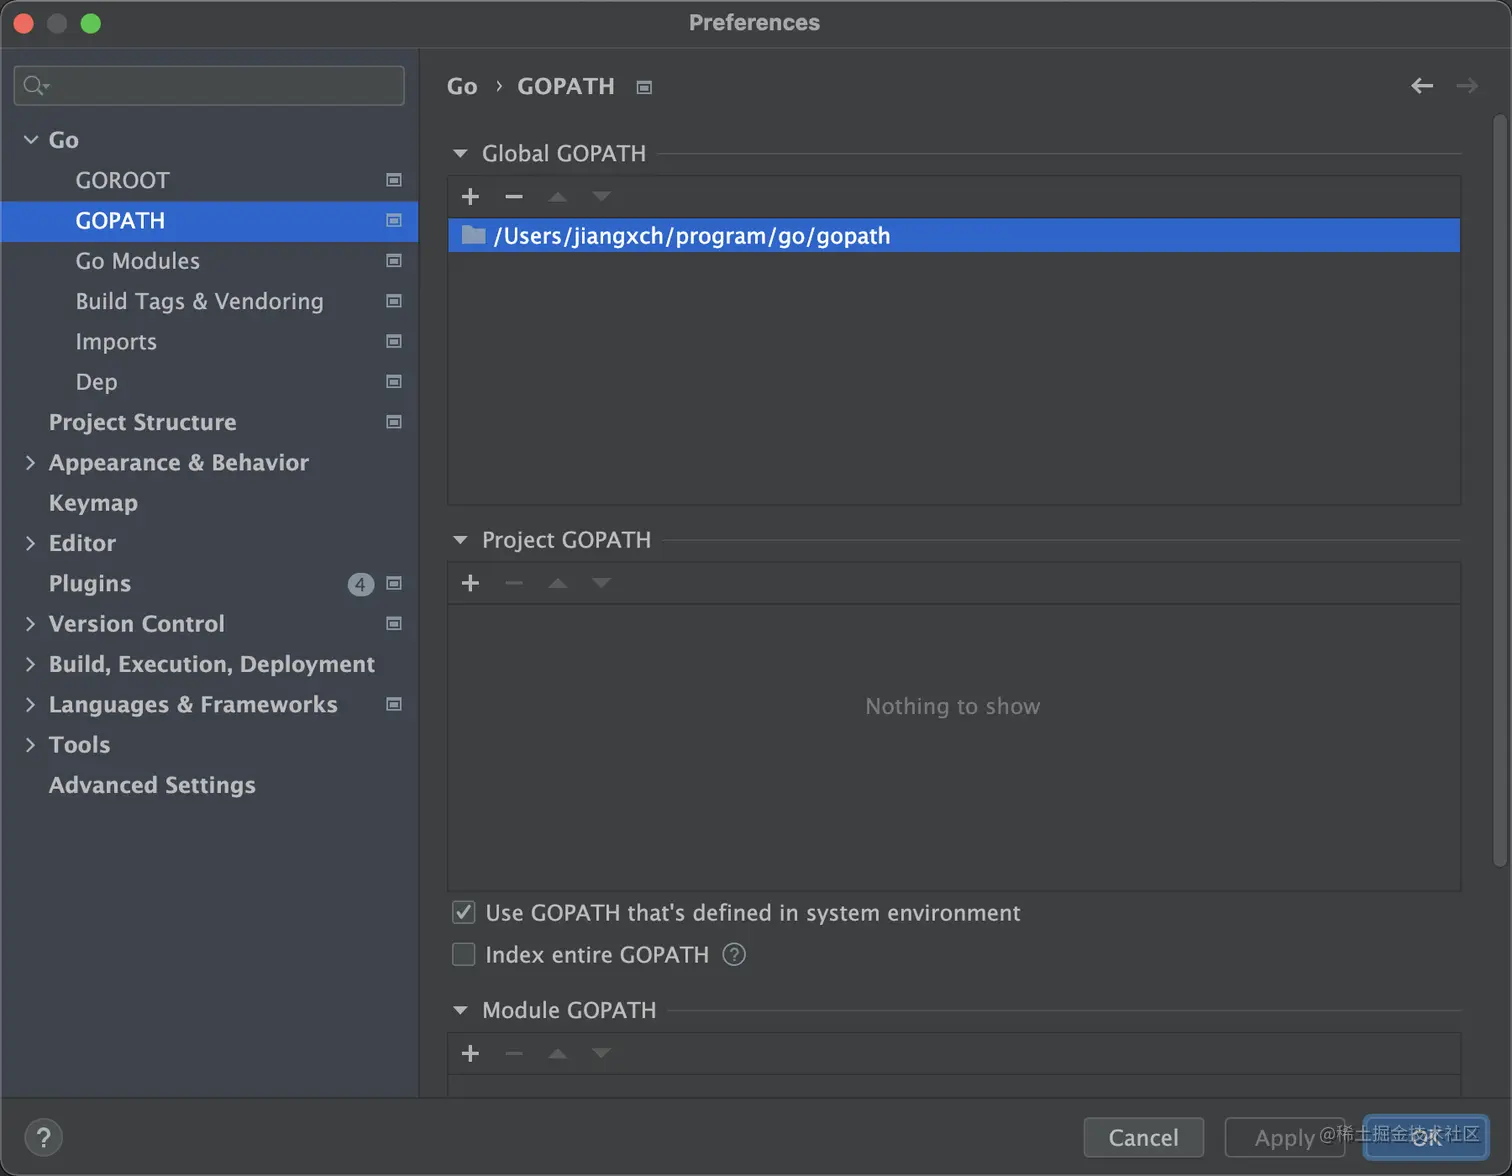Viewport: 1512px width, 1176px height.
Task: Navigate back with the left arrow
Action: 1422,86
